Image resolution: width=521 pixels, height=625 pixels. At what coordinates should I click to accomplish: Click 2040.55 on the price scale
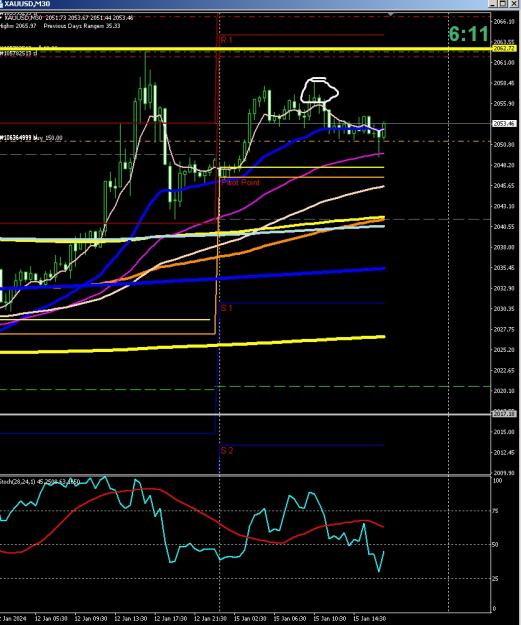click(x=504, y=226)
